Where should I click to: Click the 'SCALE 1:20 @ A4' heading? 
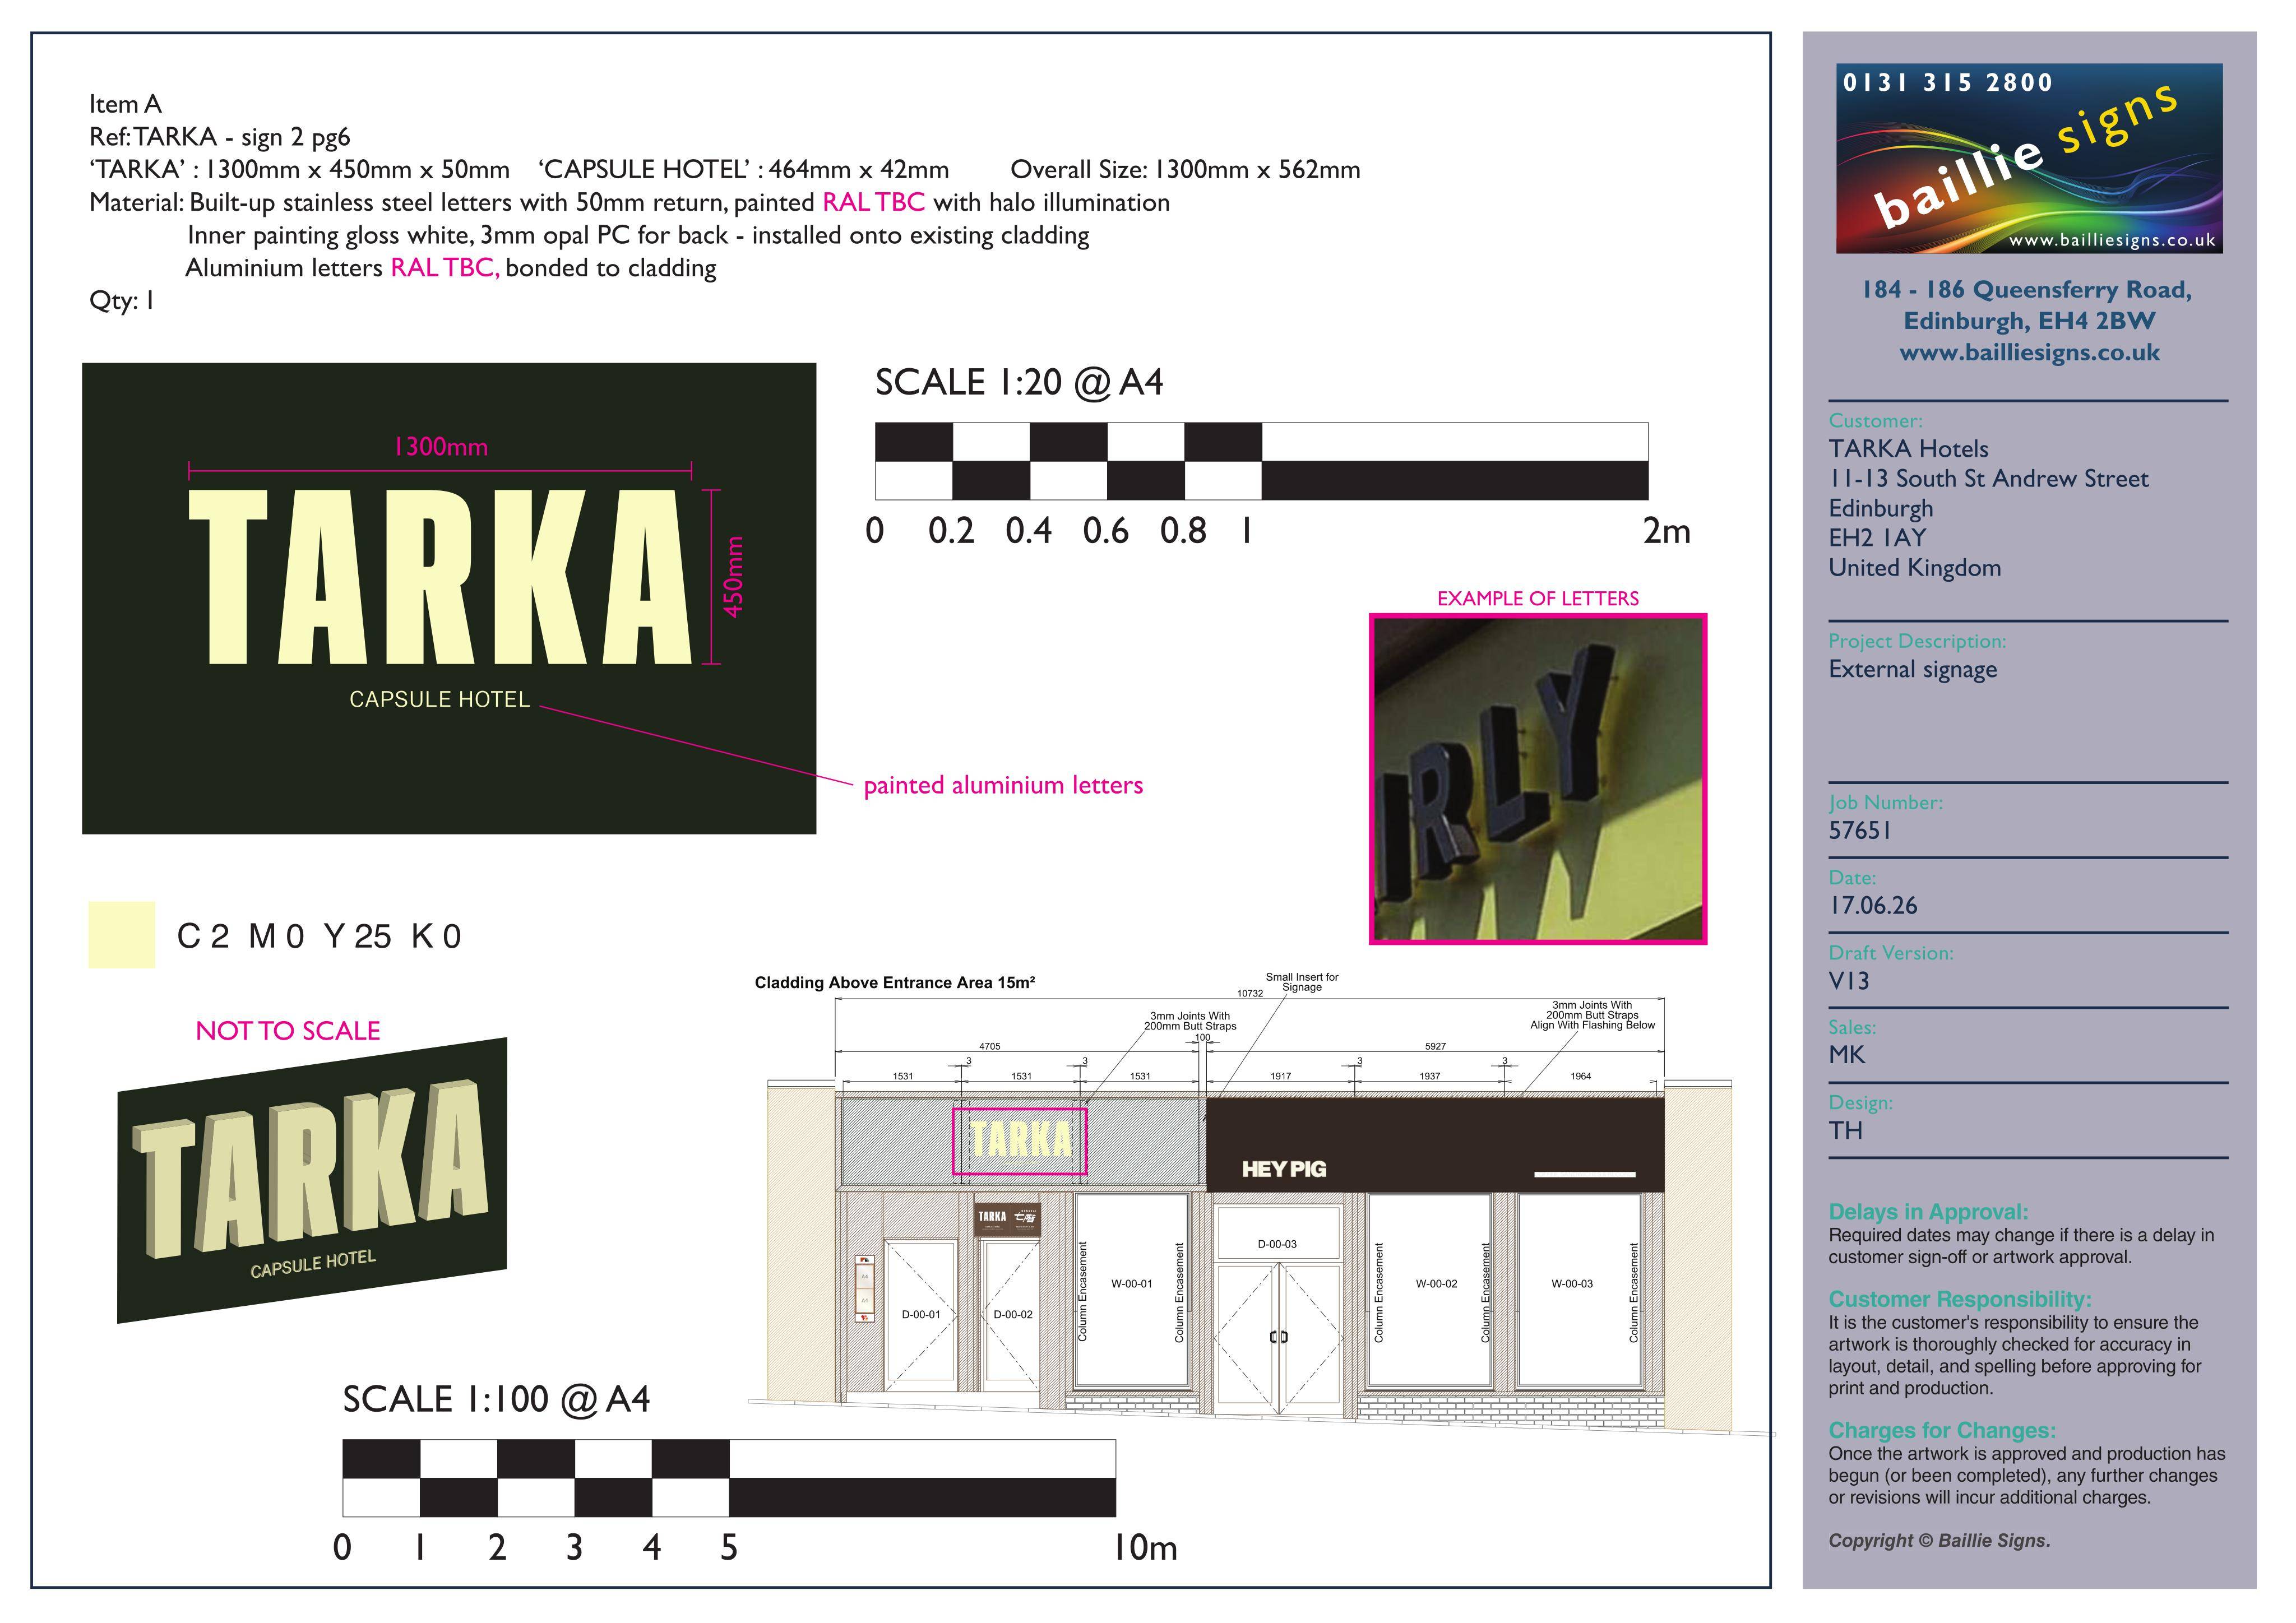(x=1019, y=382)
